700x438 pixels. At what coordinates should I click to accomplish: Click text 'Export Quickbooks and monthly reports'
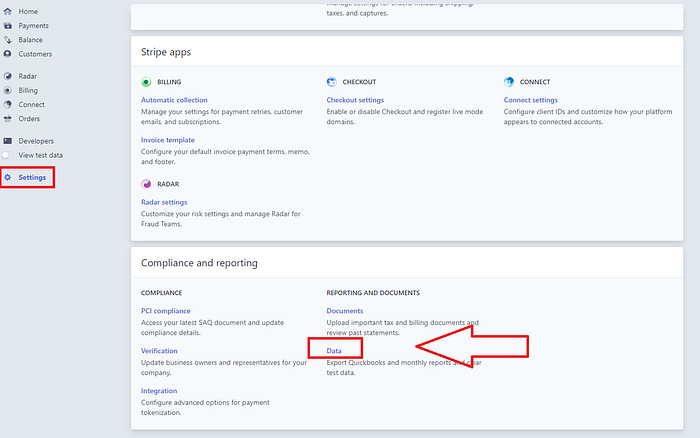388,363
